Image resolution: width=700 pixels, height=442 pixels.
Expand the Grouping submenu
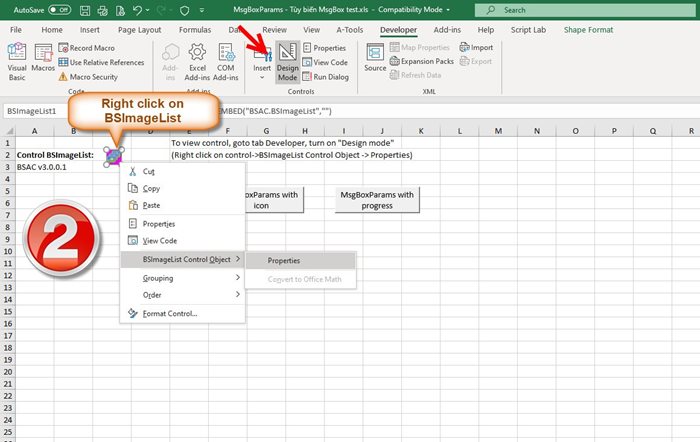coord(183,278)
